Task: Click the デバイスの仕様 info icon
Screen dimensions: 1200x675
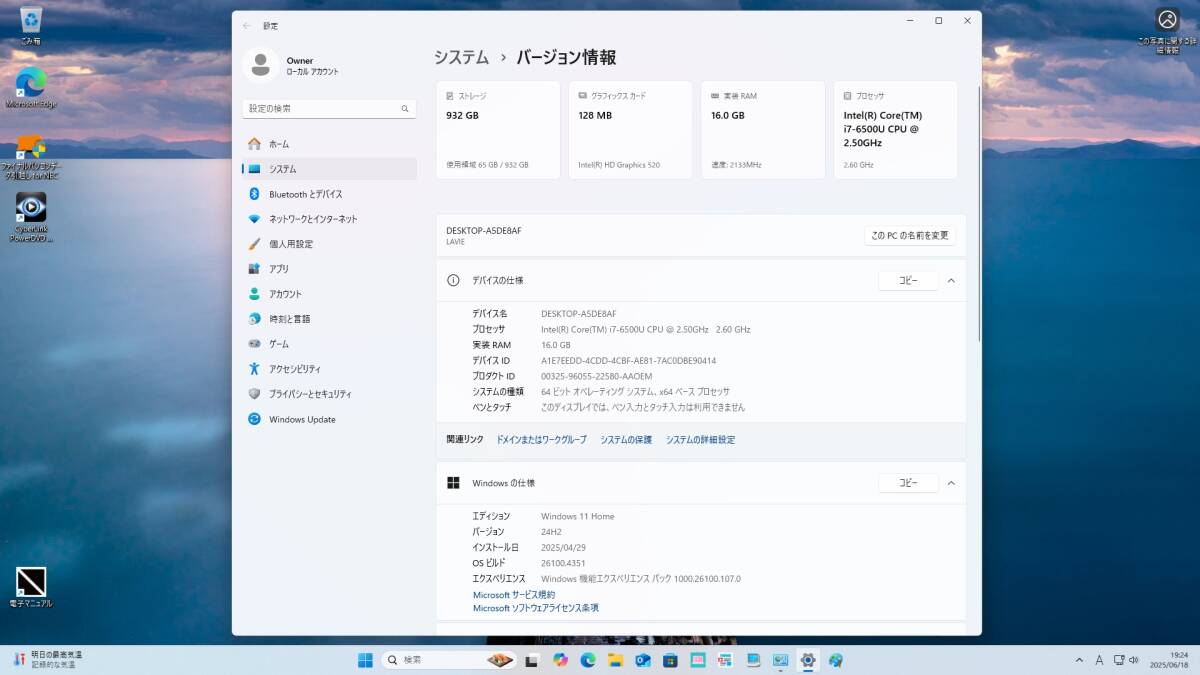Action: pyautogui.click(x=453, y=281)
